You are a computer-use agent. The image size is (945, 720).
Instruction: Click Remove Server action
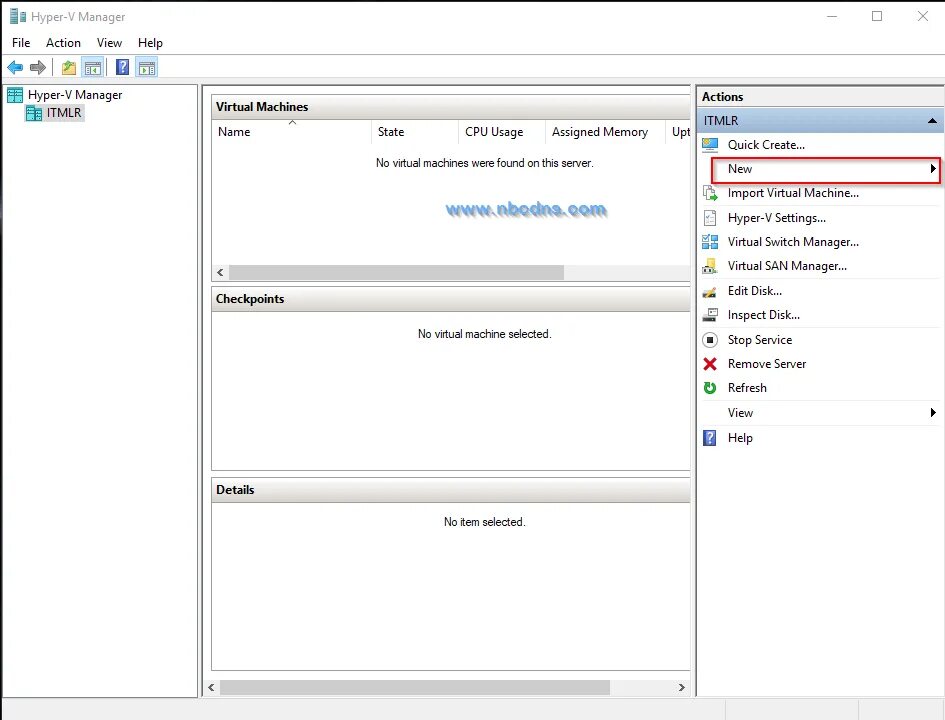point(767,364)
